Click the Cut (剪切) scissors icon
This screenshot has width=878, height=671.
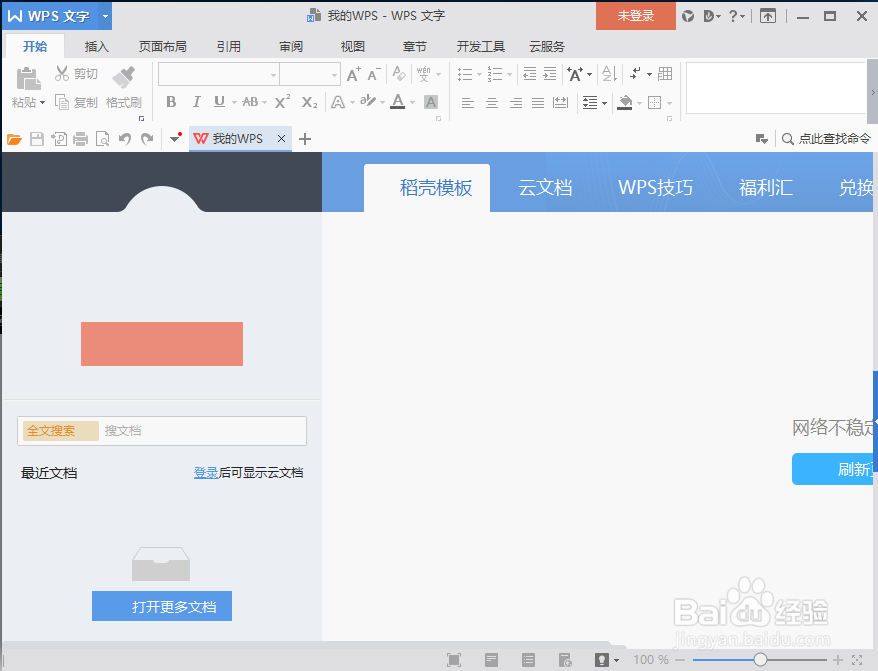click(x=62, y=73)
